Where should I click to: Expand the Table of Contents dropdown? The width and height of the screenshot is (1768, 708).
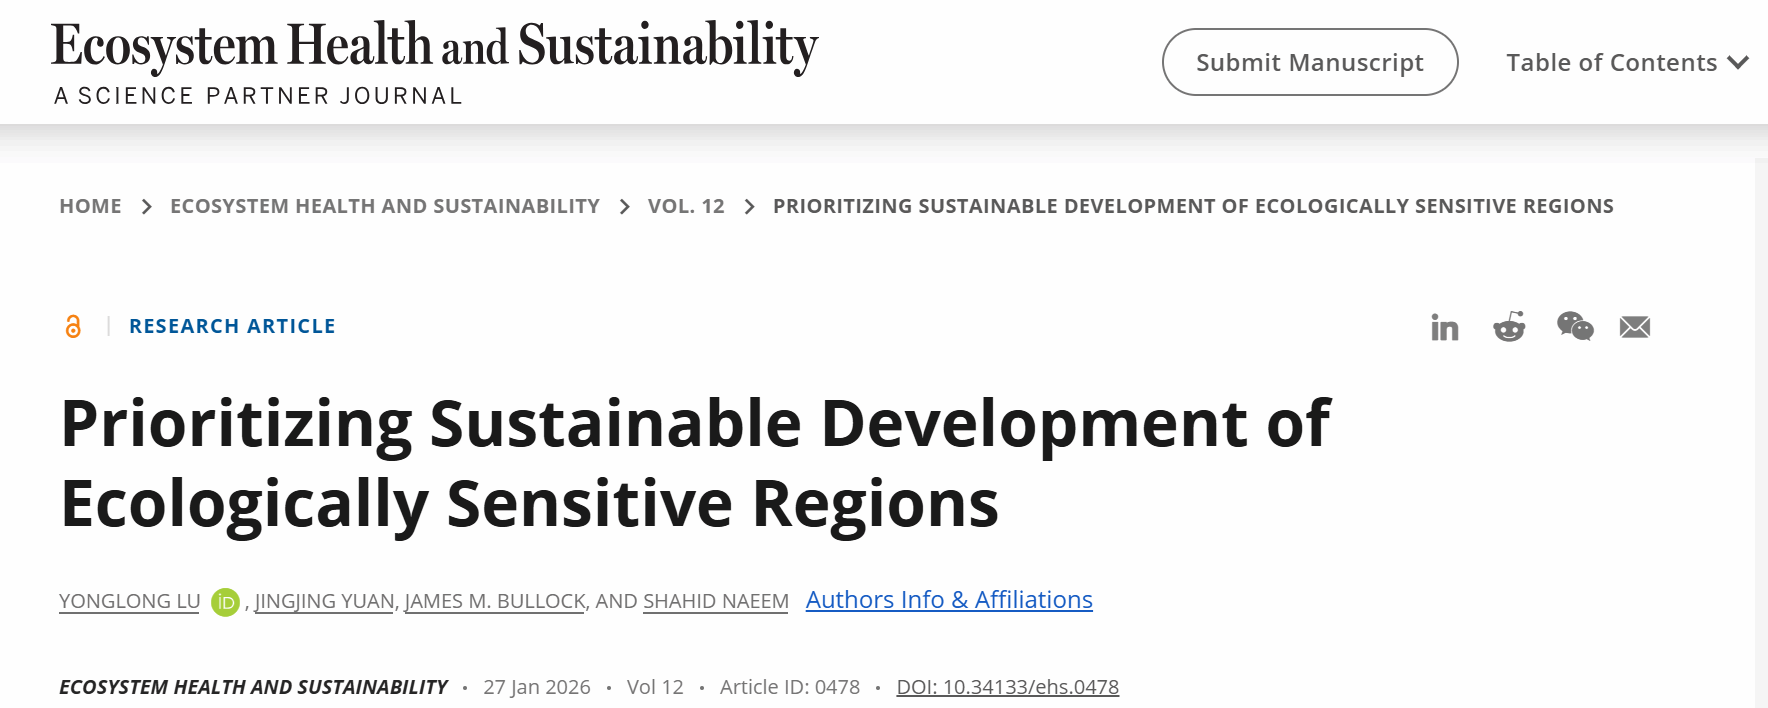[1611, 63]
